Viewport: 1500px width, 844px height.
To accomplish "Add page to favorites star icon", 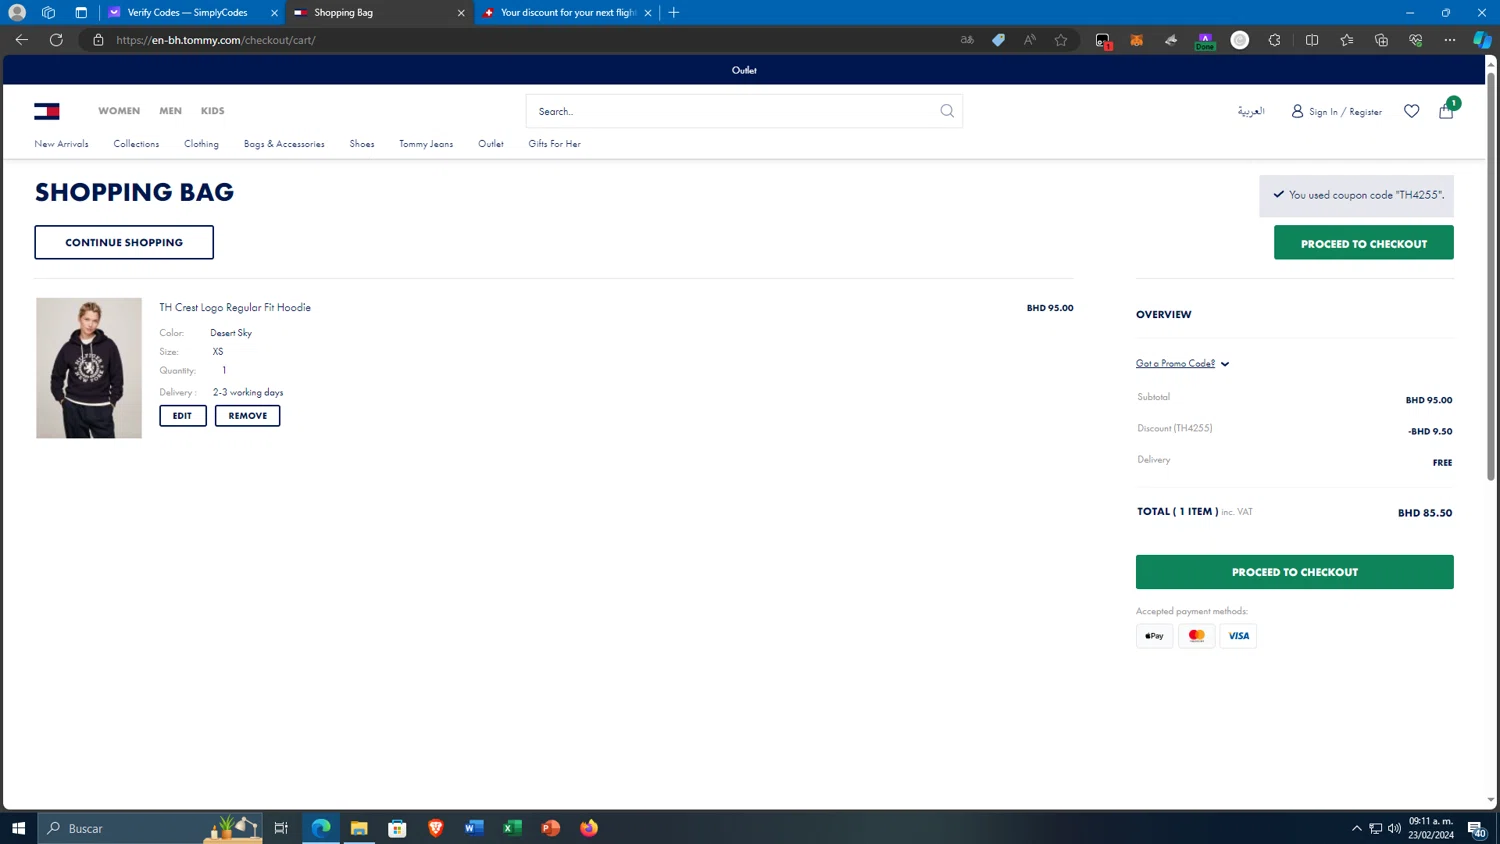I will point(1061,40).
